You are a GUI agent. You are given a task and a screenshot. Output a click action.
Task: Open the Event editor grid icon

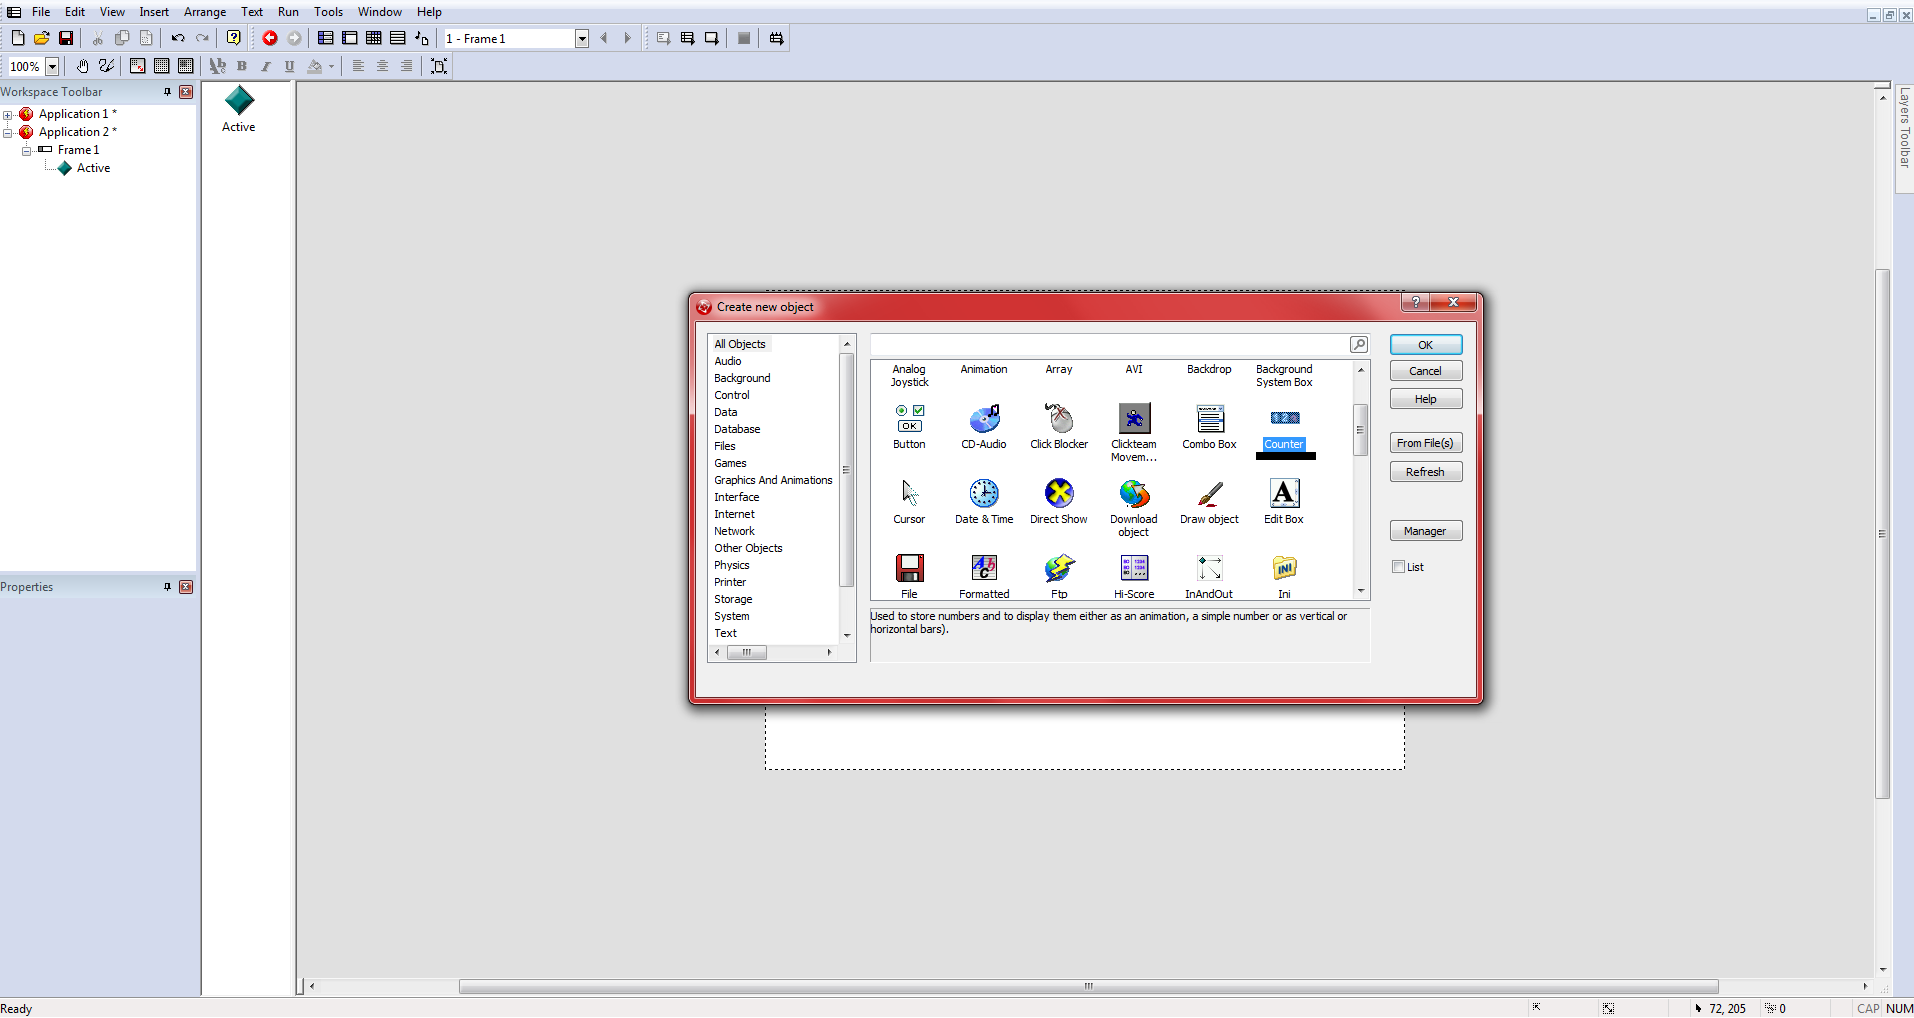pyautogui.click(x=374, y=38)
